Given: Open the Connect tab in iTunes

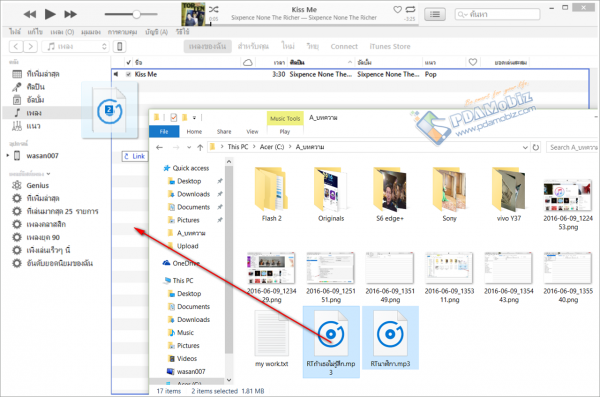Looking at the screenshot, I should coord(344,47).
